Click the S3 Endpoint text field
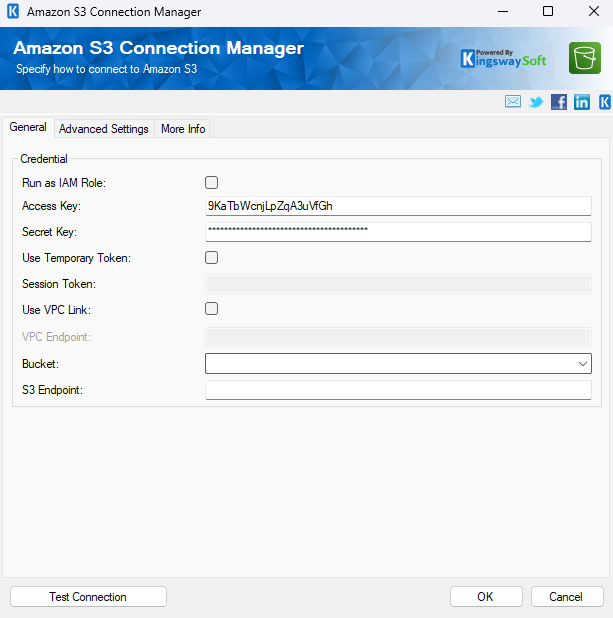The image size is (613, 618). (398, 390)
